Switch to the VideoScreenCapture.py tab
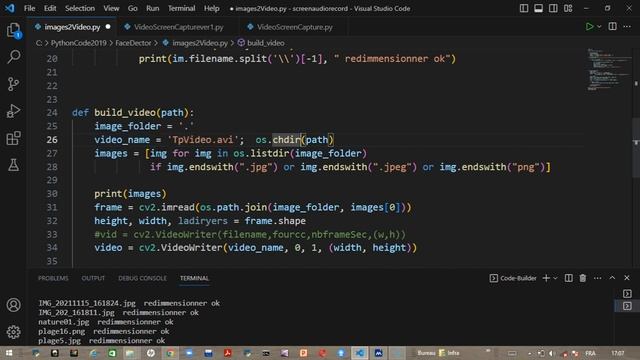Screen dimensions: 640x360 click(294, 27)
